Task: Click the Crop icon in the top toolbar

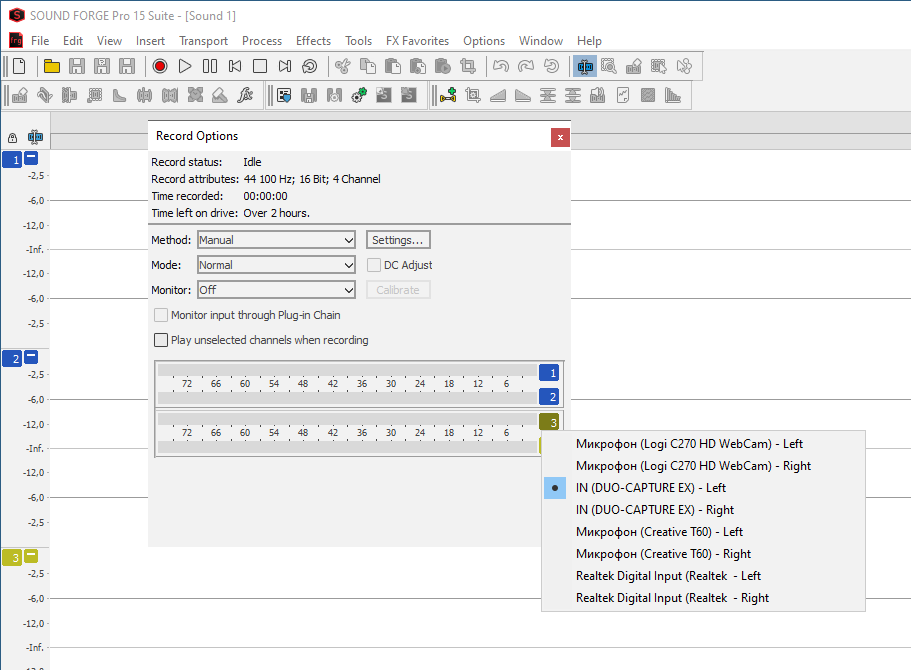Action: point(468,66)
